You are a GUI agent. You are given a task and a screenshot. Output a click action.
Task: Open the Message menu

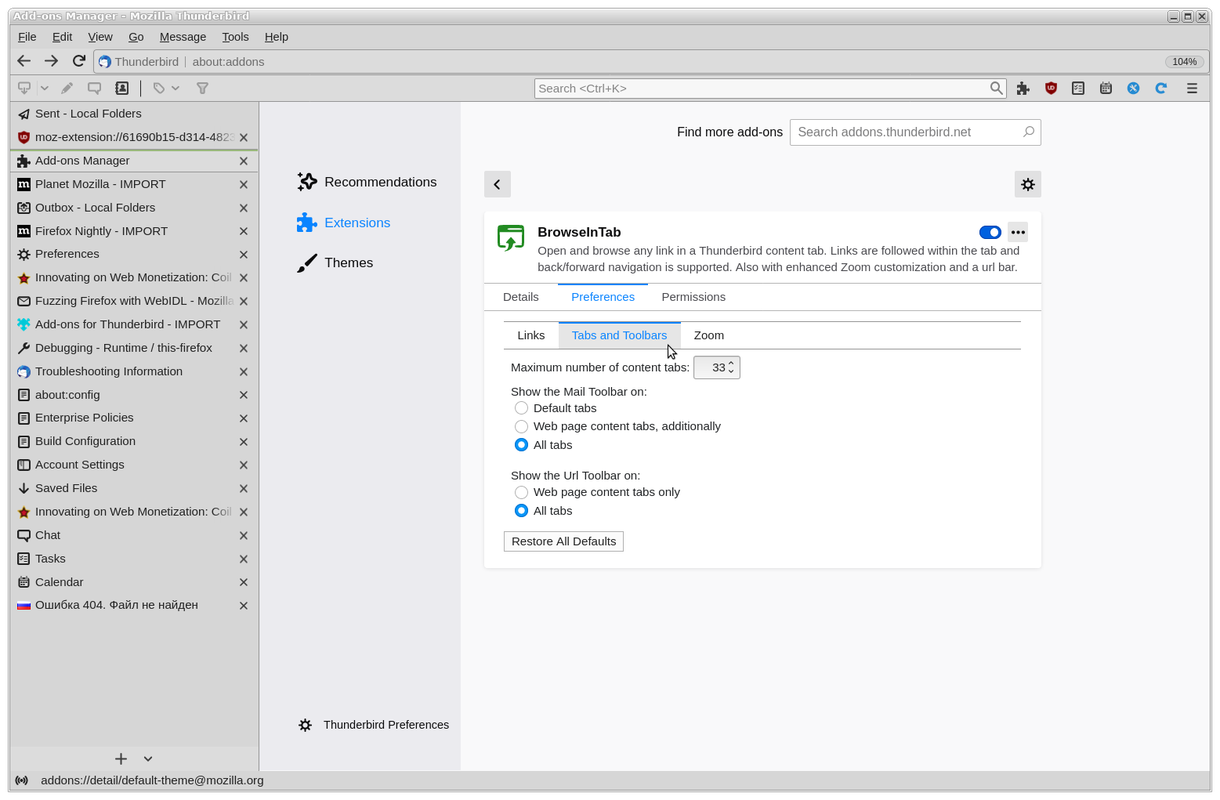tap(183, 37)
